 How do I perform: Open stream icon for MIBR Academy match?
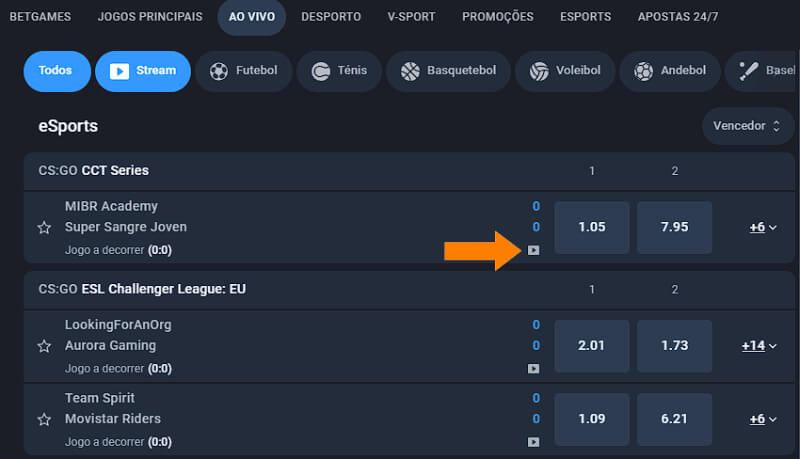coord(533,250)
